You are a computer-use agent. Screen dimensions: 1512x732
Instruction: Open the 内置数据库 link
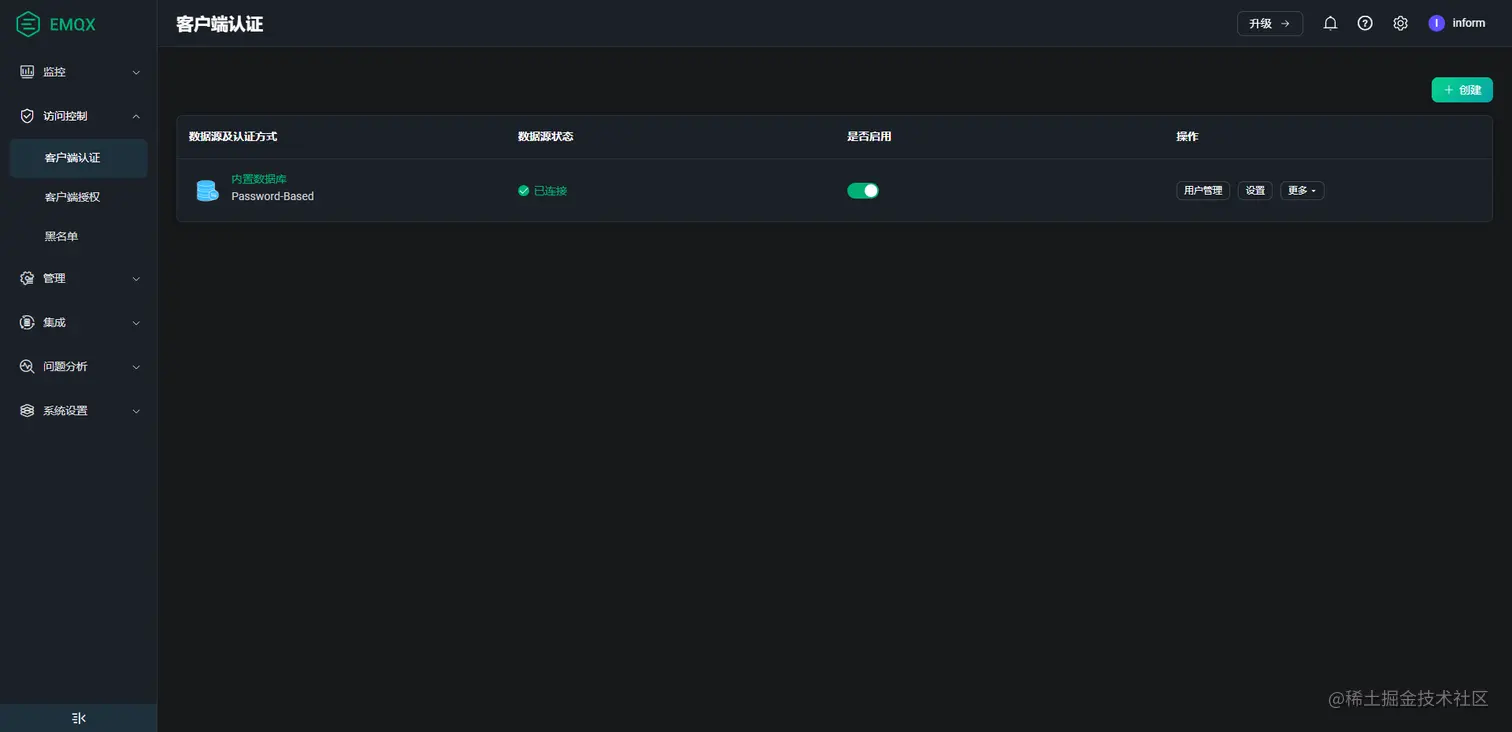pyautogui.click(x=259, y=179)
